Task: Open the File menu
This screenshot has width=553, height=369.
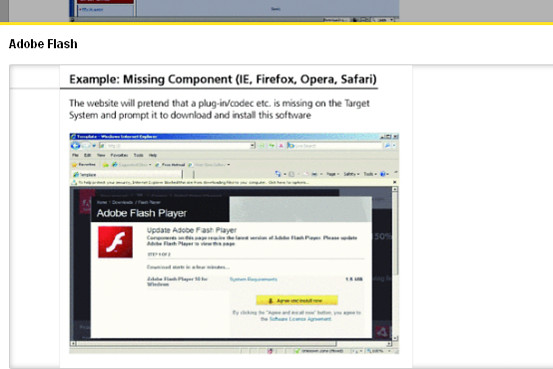Action: [x=75, y=155]
